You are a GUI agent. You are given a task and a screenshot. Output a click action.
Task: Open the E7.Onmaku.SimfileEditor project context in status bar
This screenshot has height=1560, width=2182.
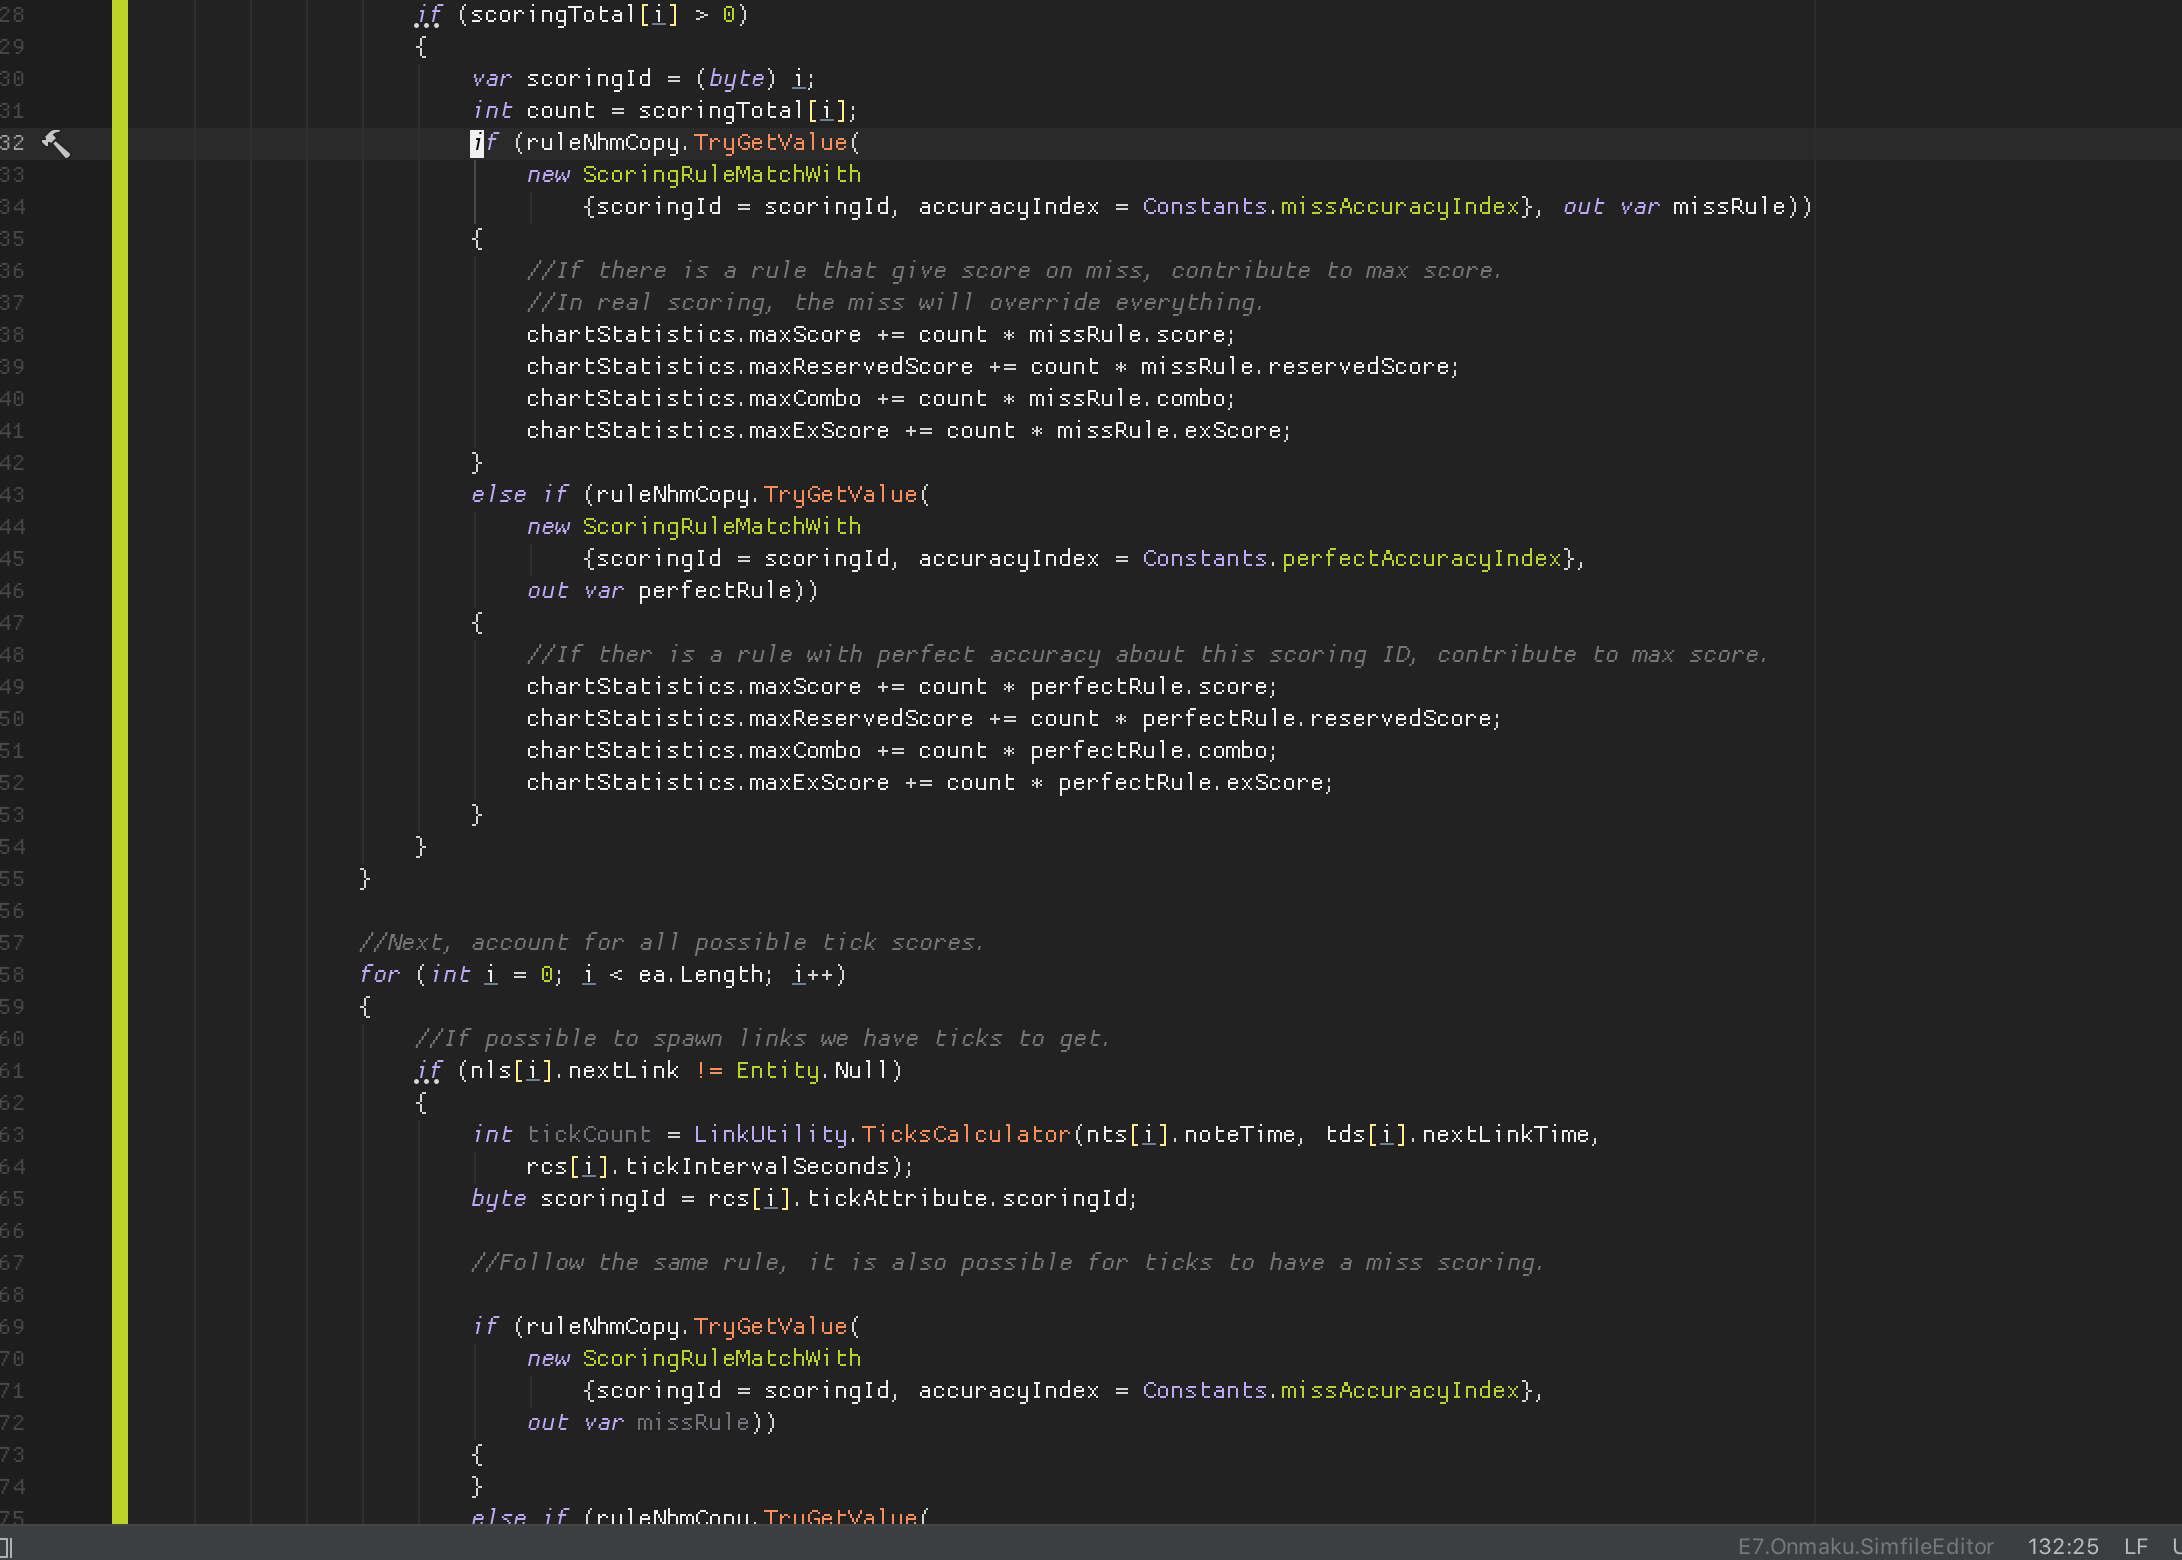pyautogui.click(x=1865, y=1546)
